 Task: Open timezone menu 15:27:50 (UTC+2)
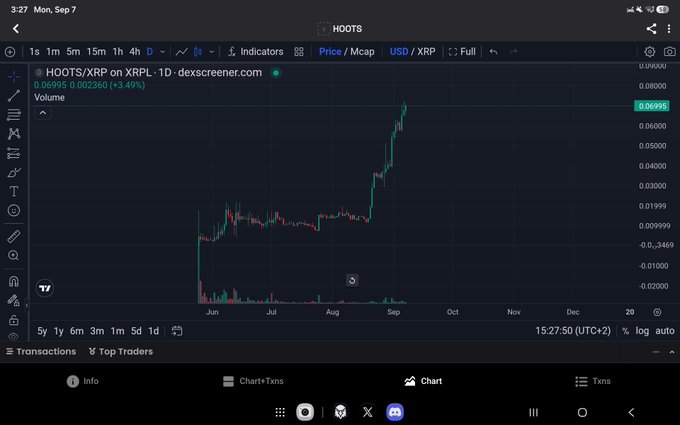pyautogui.click(x=573, y=331)
